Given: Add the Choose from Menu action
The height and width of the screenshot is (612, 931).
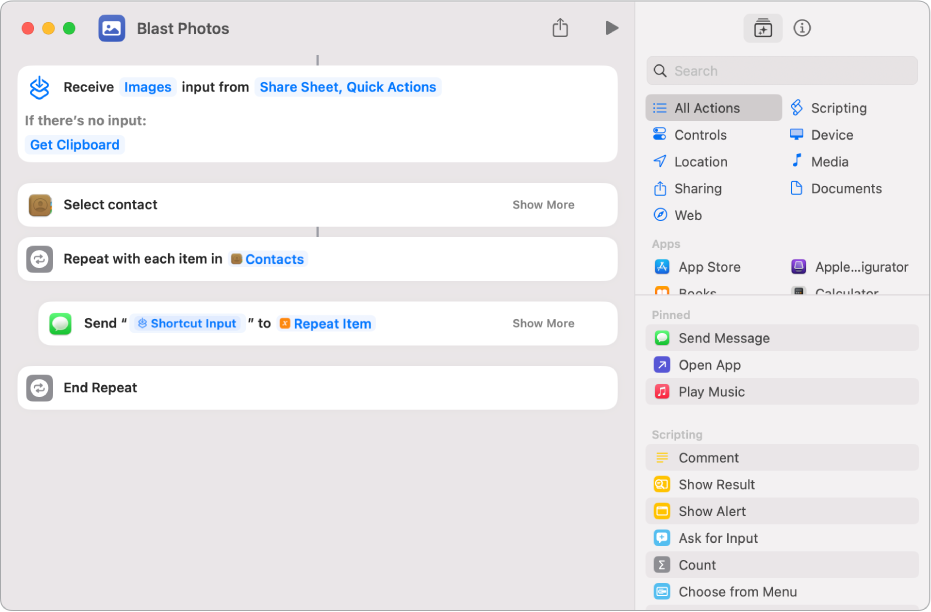Looking at the screenshot, I should coord(782,592).
